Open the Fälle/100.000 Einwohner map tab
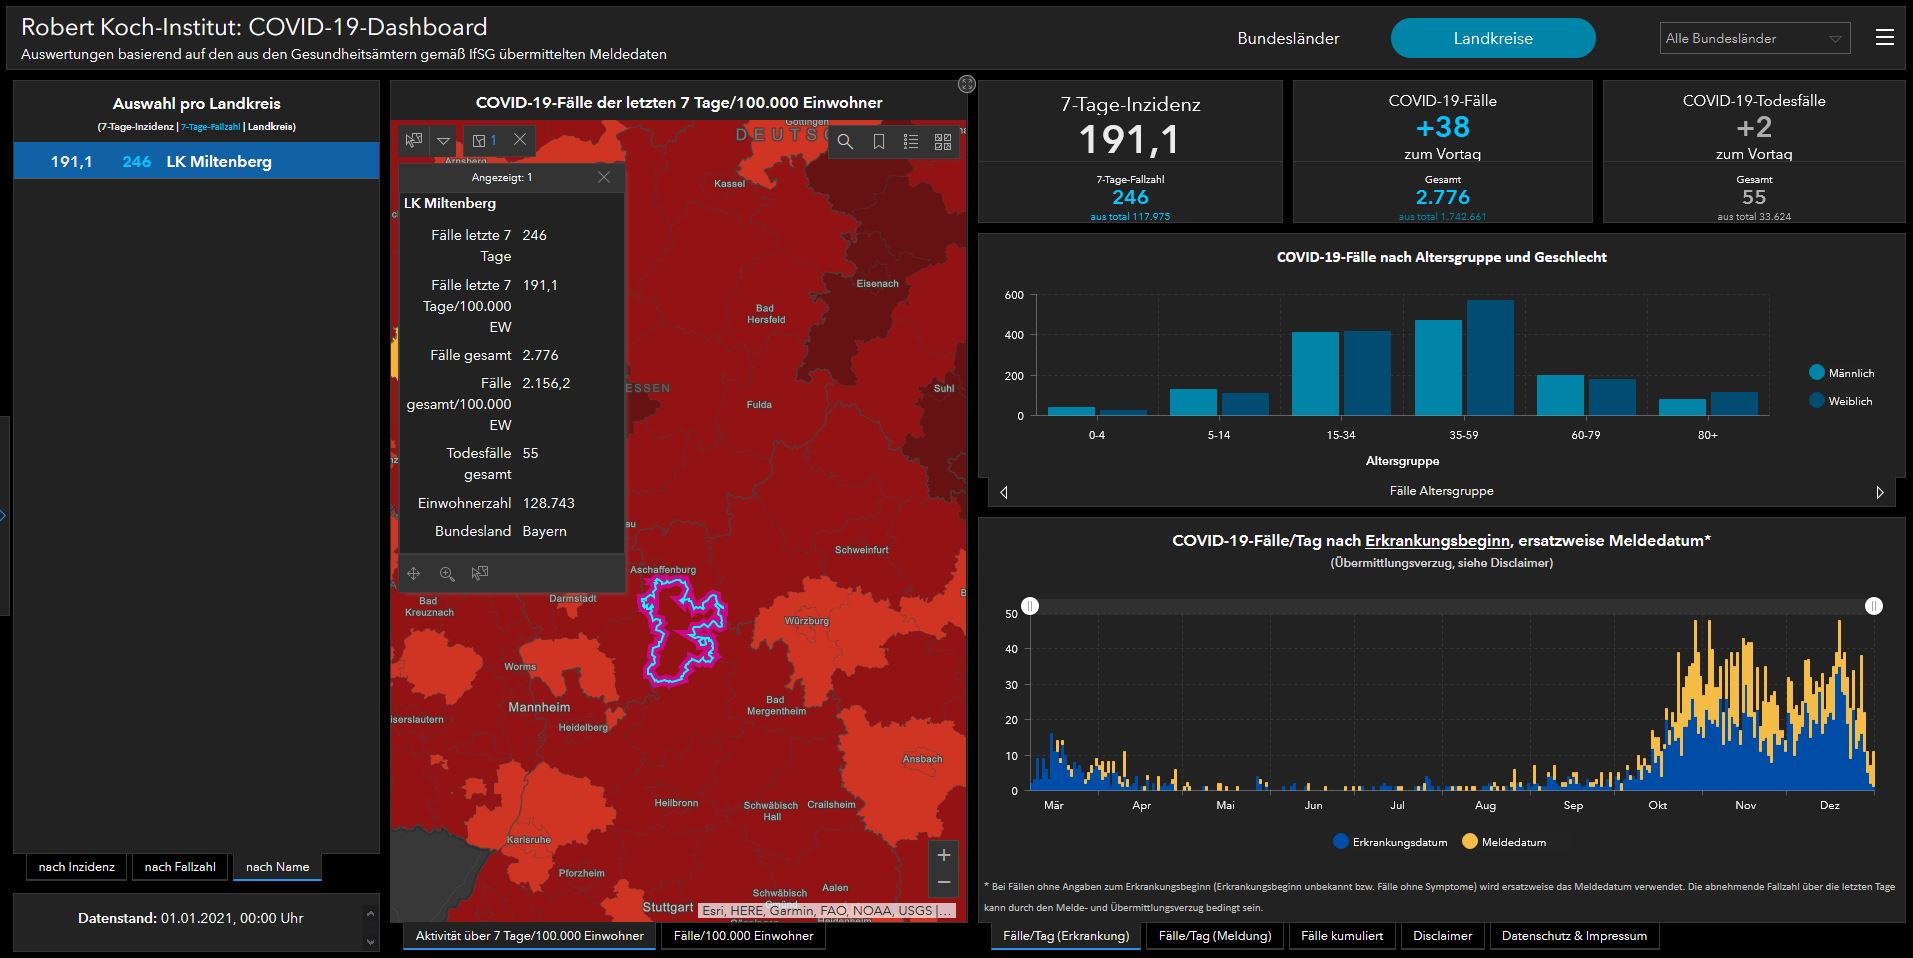Viewport: 1913px width, 958px height. tap(743, 936)
